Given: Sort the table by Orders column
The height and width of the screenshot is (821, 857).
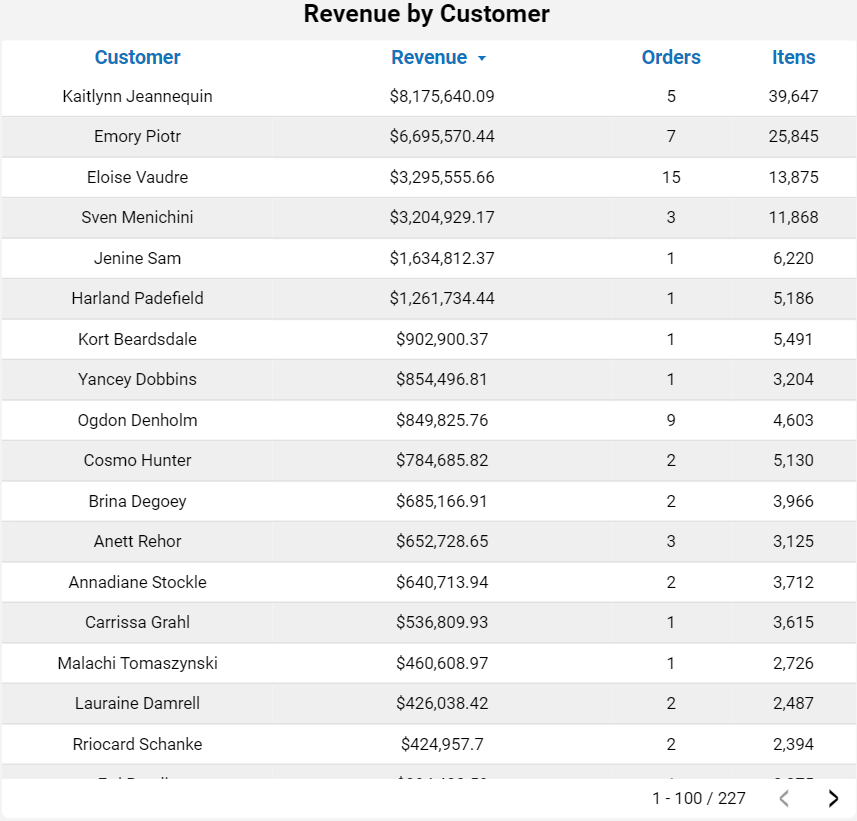Looking at the screenshot, I should coord(671,58).
